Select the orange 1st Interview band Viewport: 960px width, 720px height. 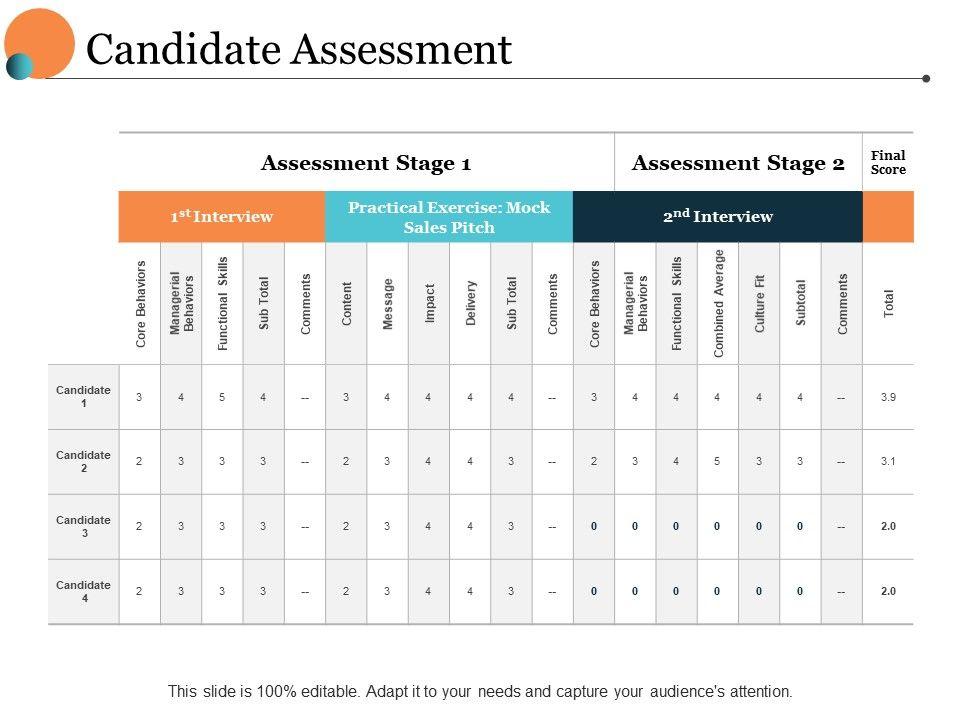point(221,216)
